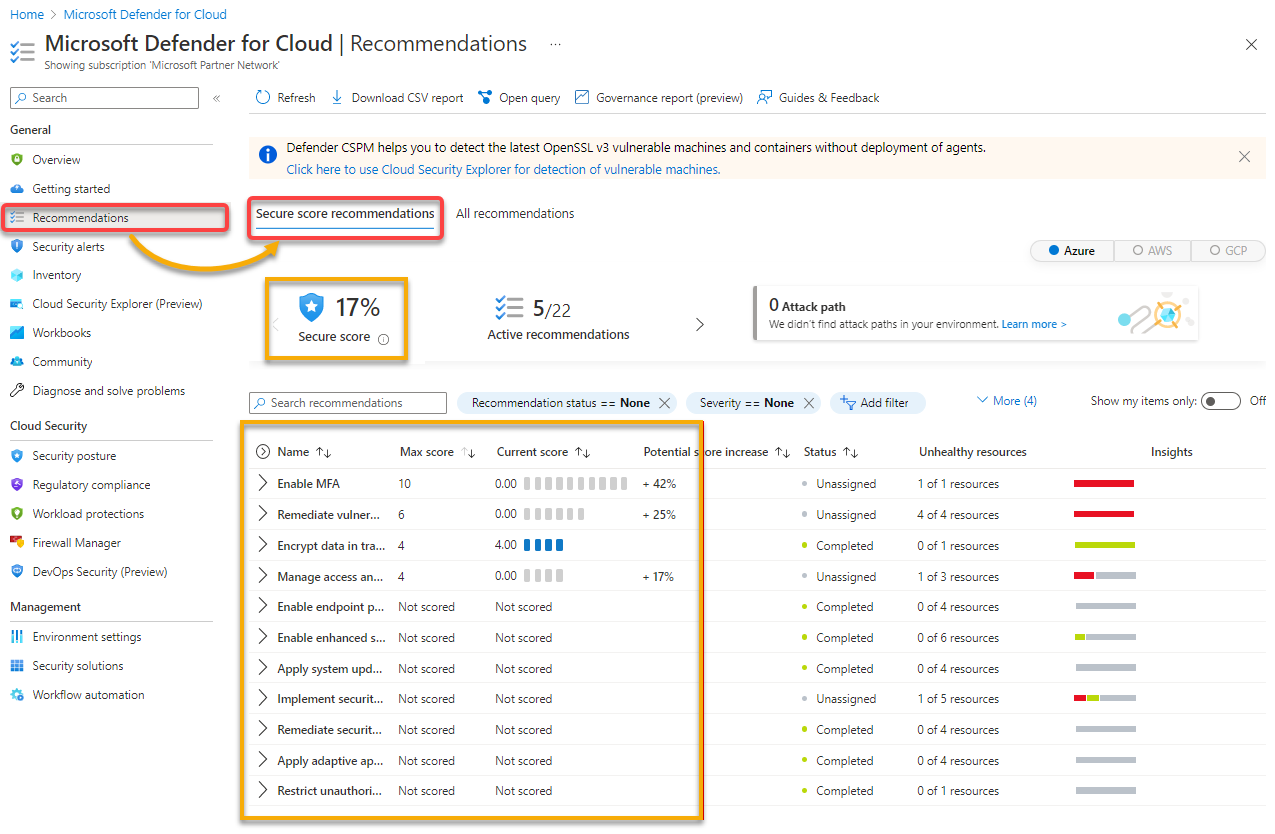Remove the Recommendation status filter
1275x834 pixels.
coord(663,403)
